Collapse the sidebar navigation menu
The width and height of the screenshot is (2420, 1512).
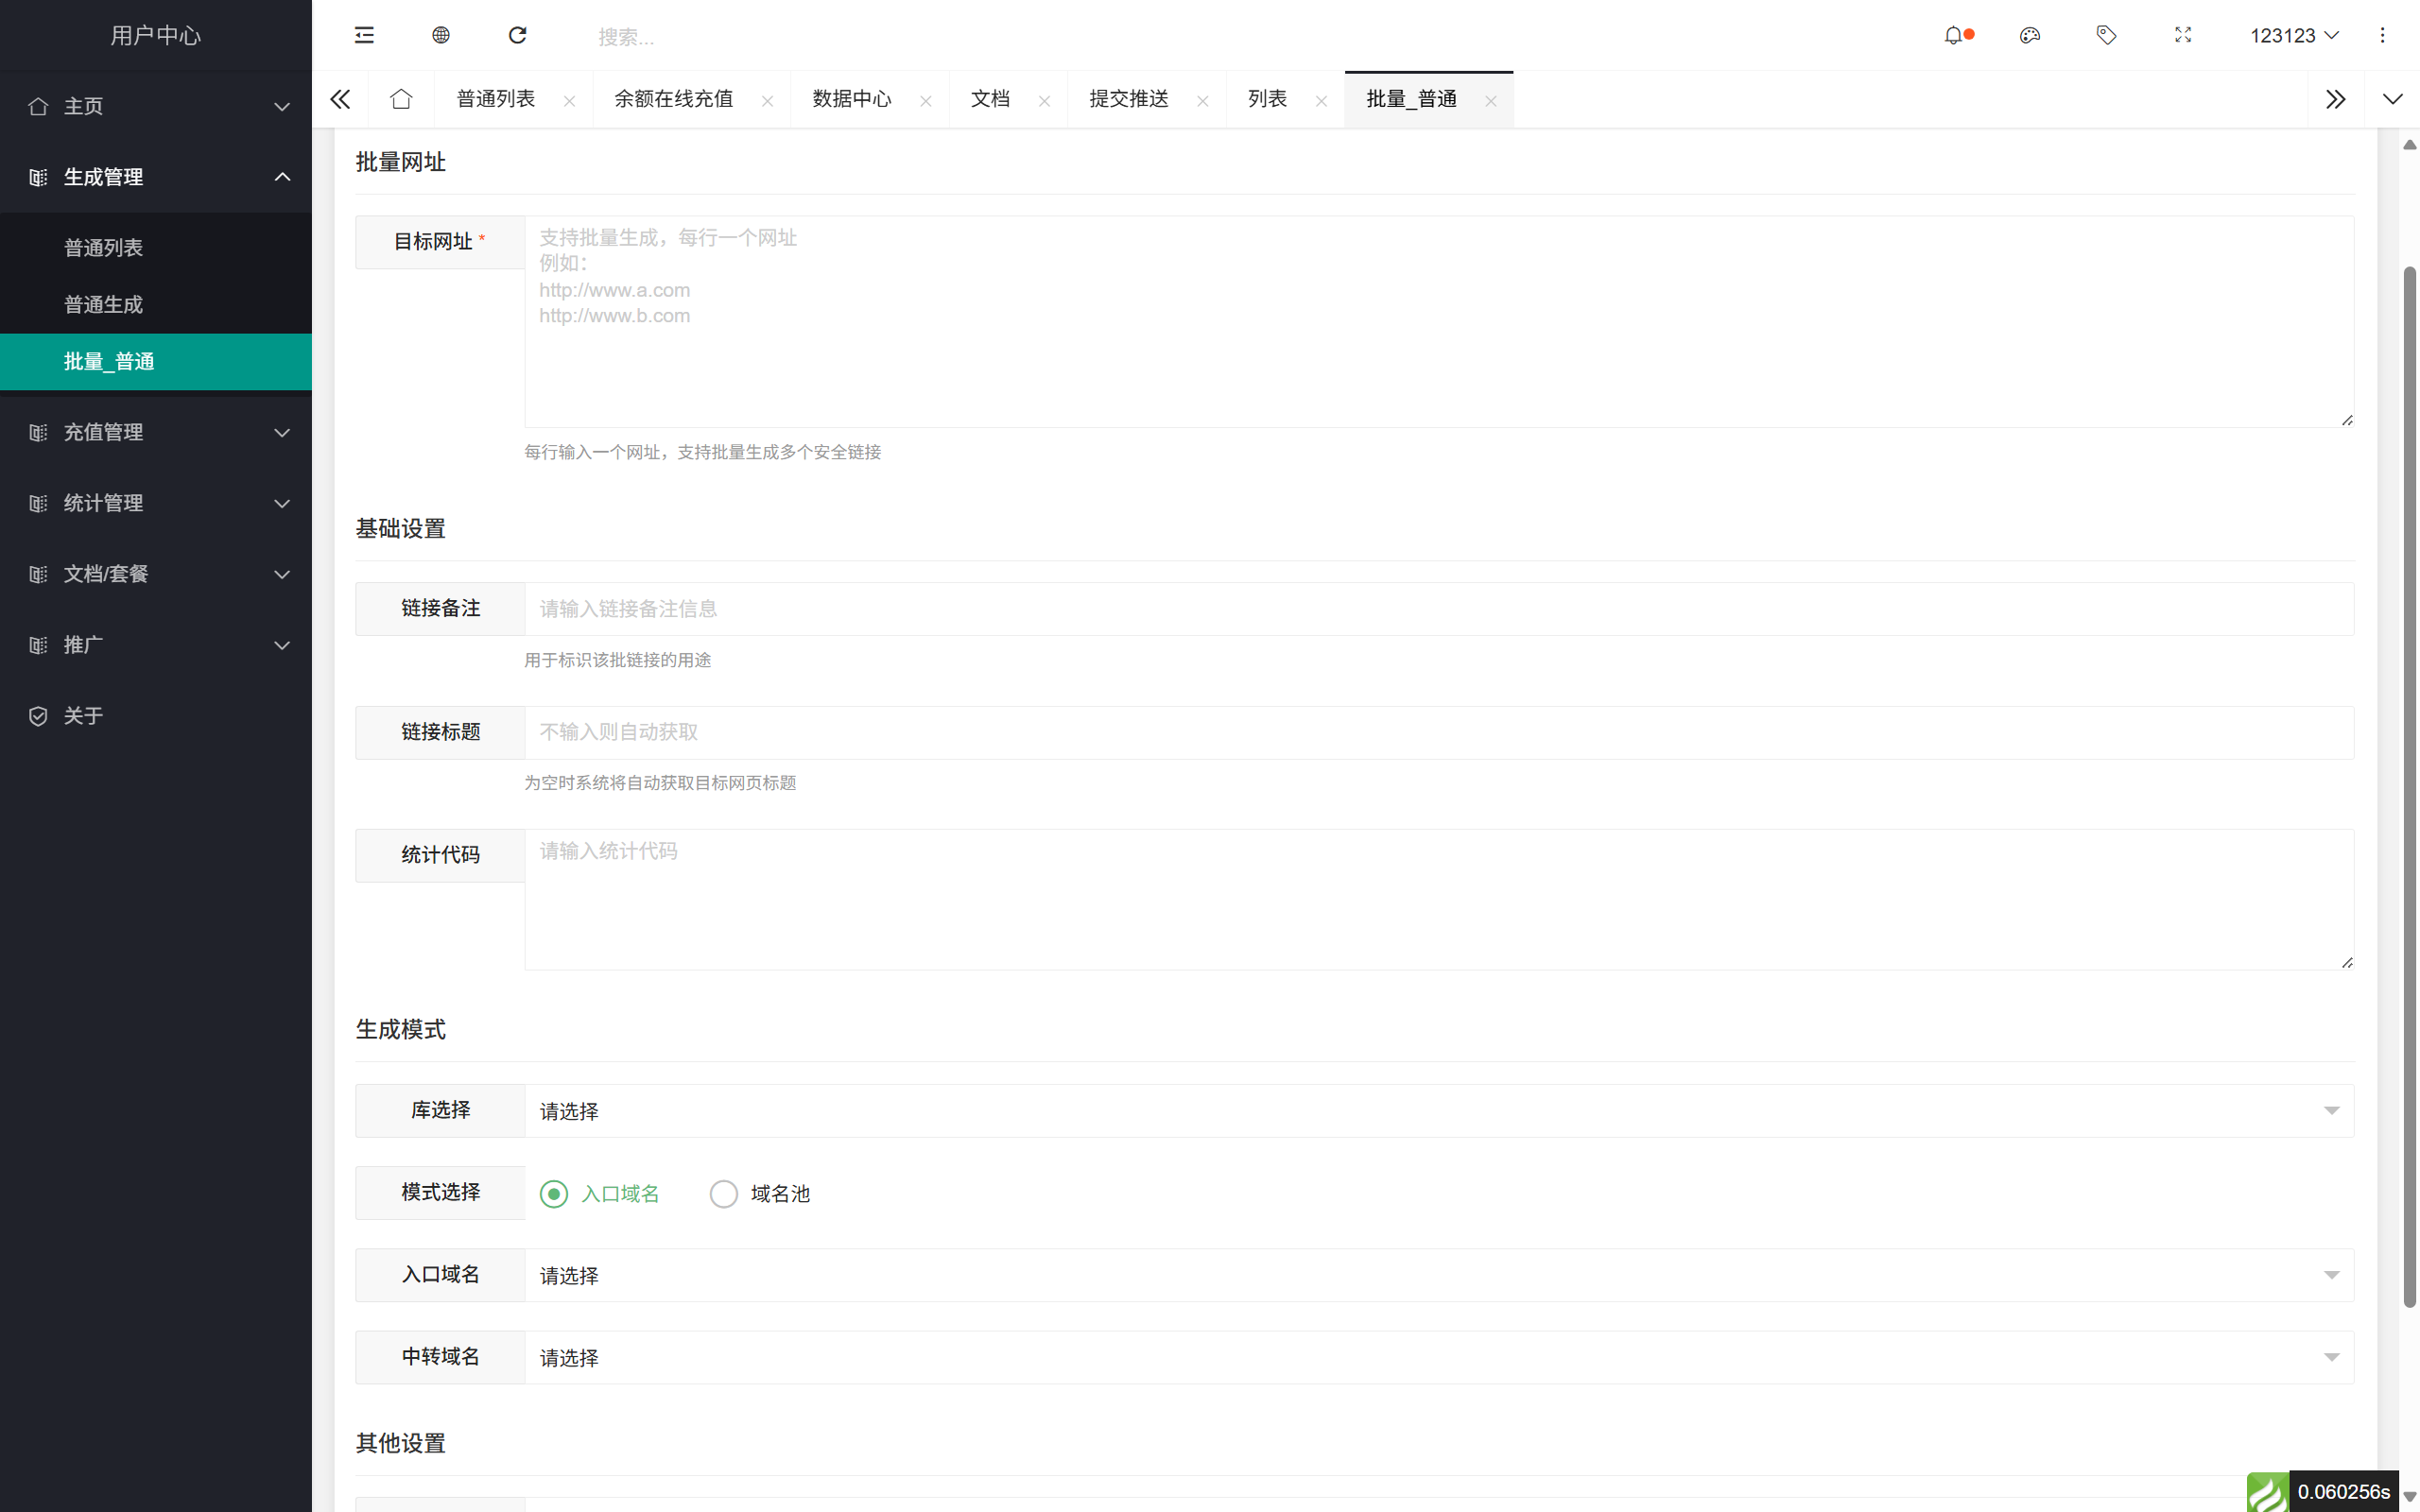click(363, 35)
